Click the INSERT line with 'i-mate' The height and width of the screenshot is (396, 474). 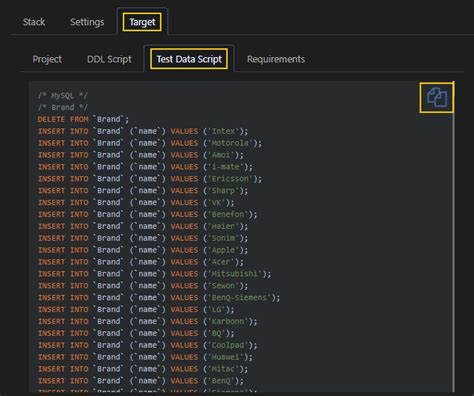145,167
